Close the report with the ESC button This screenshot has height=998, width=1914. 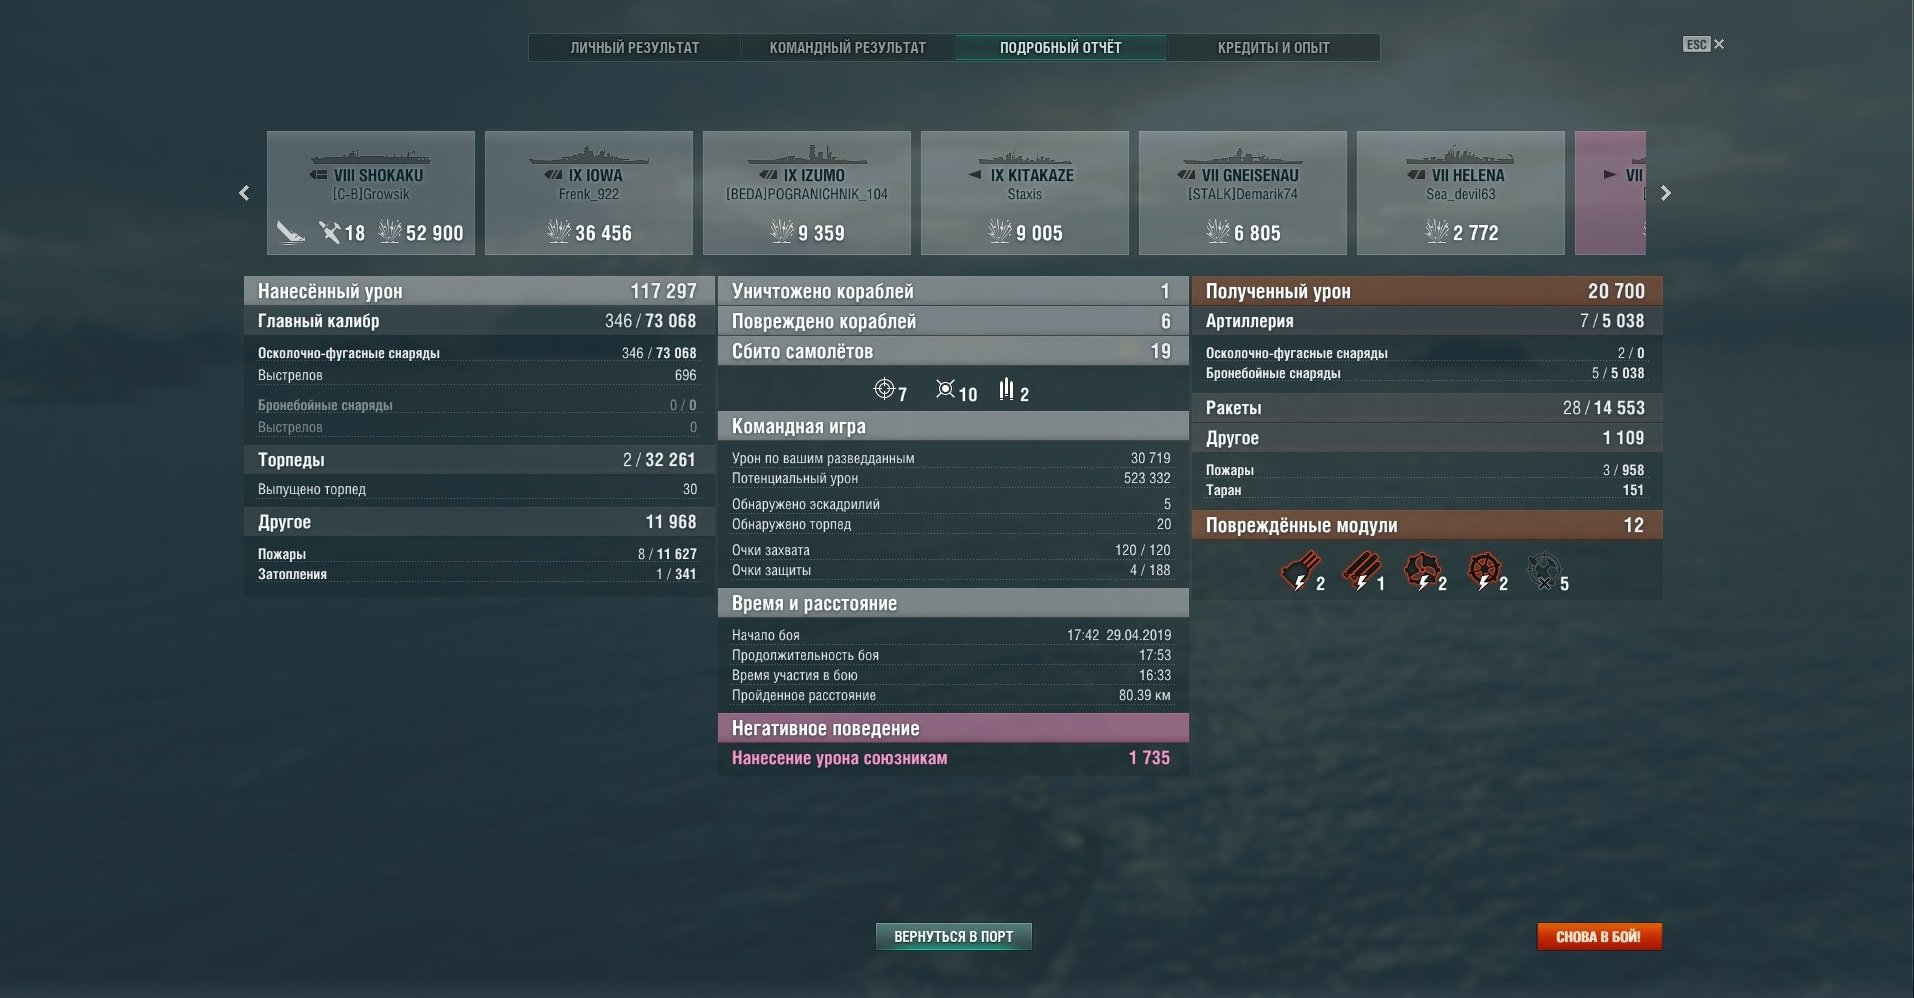1703,44
